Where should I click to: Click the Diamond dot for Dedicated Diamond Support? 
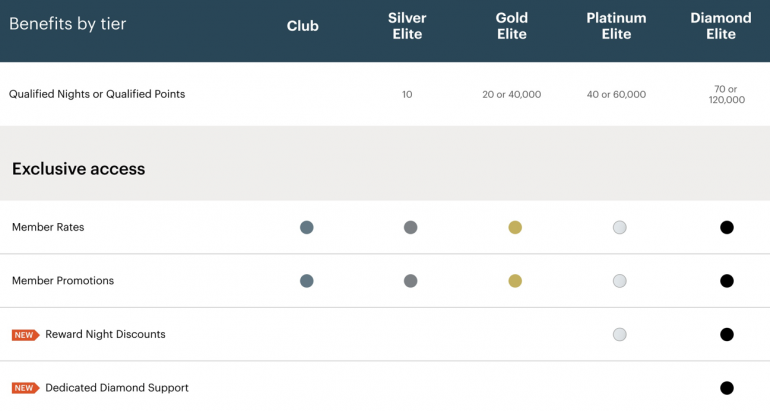(x=727, y=388)
